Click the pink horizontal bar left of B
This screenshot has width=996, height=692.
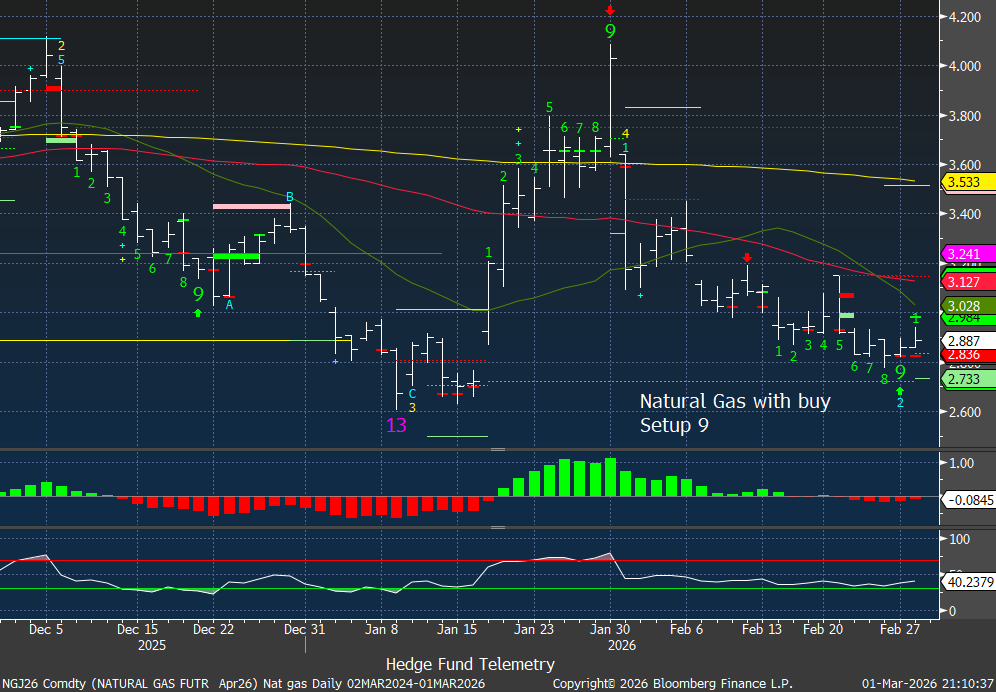(250, 206)
